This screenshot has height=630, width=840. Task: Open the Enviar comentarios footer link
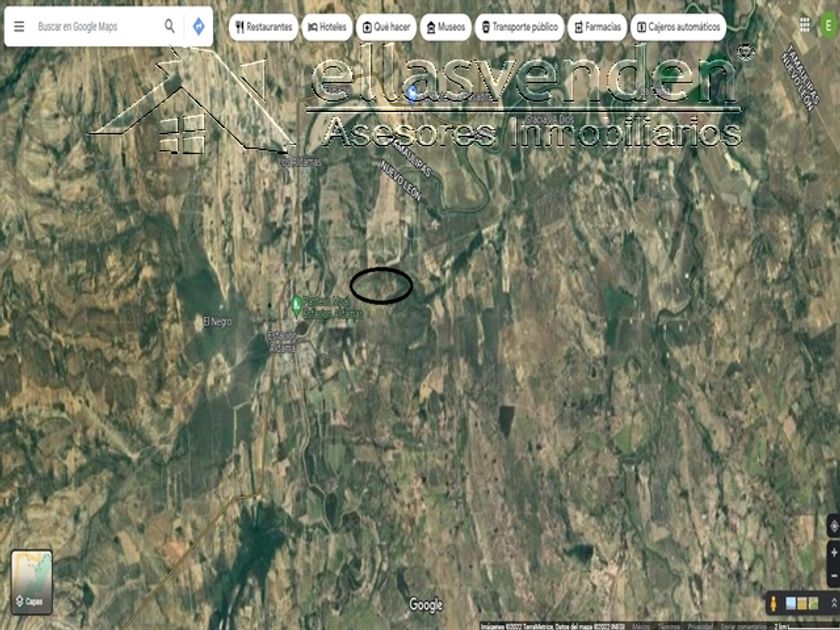click(744, 626)
